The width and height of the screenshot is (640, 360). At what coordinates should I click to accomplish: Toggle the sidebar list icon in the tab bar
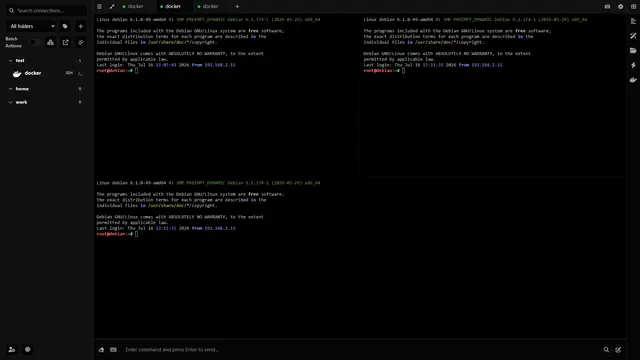[99, 7]
